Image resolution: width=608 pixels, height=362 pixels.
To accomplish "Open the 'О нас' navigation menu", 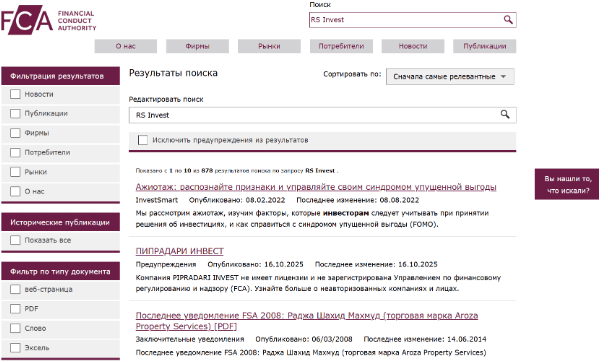I will coord(126,46).
